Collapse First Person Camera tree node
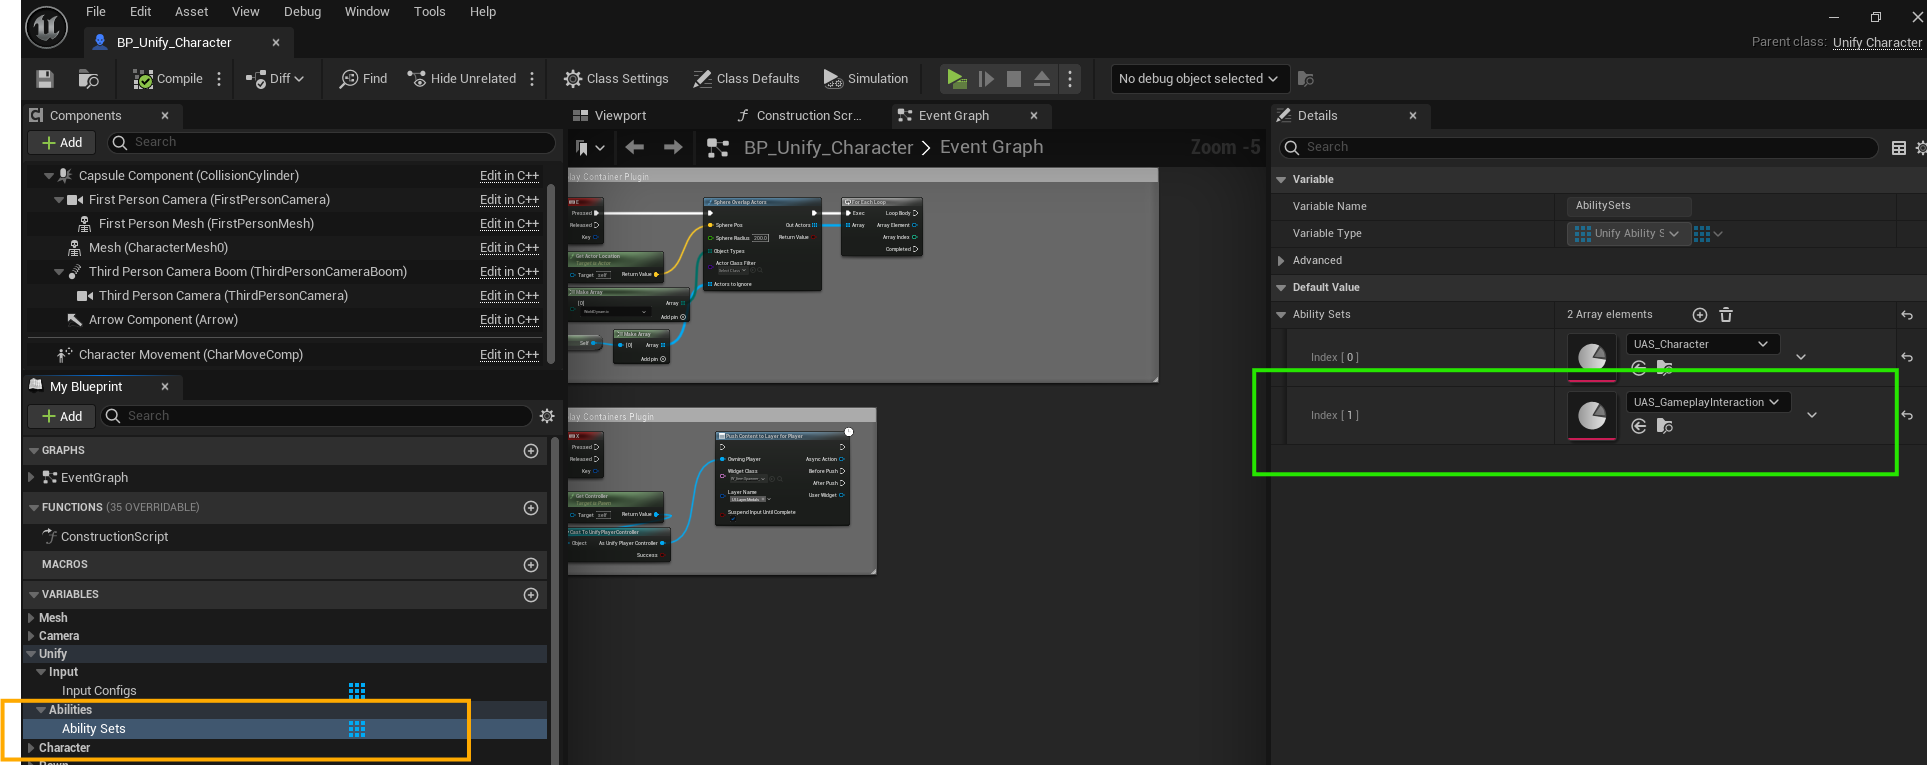 [59, 200]
